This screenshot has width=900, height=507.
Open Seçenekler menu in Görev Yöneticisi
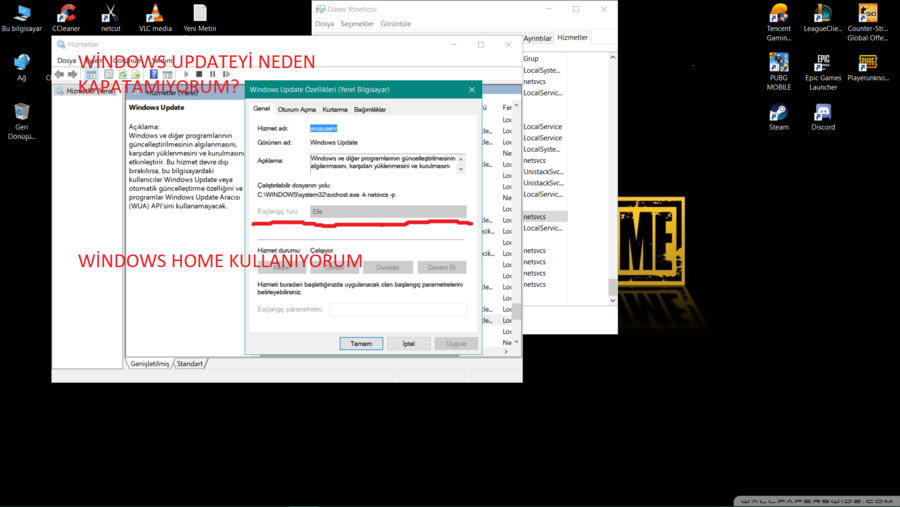pyautogui.click(x=357, y=24)
